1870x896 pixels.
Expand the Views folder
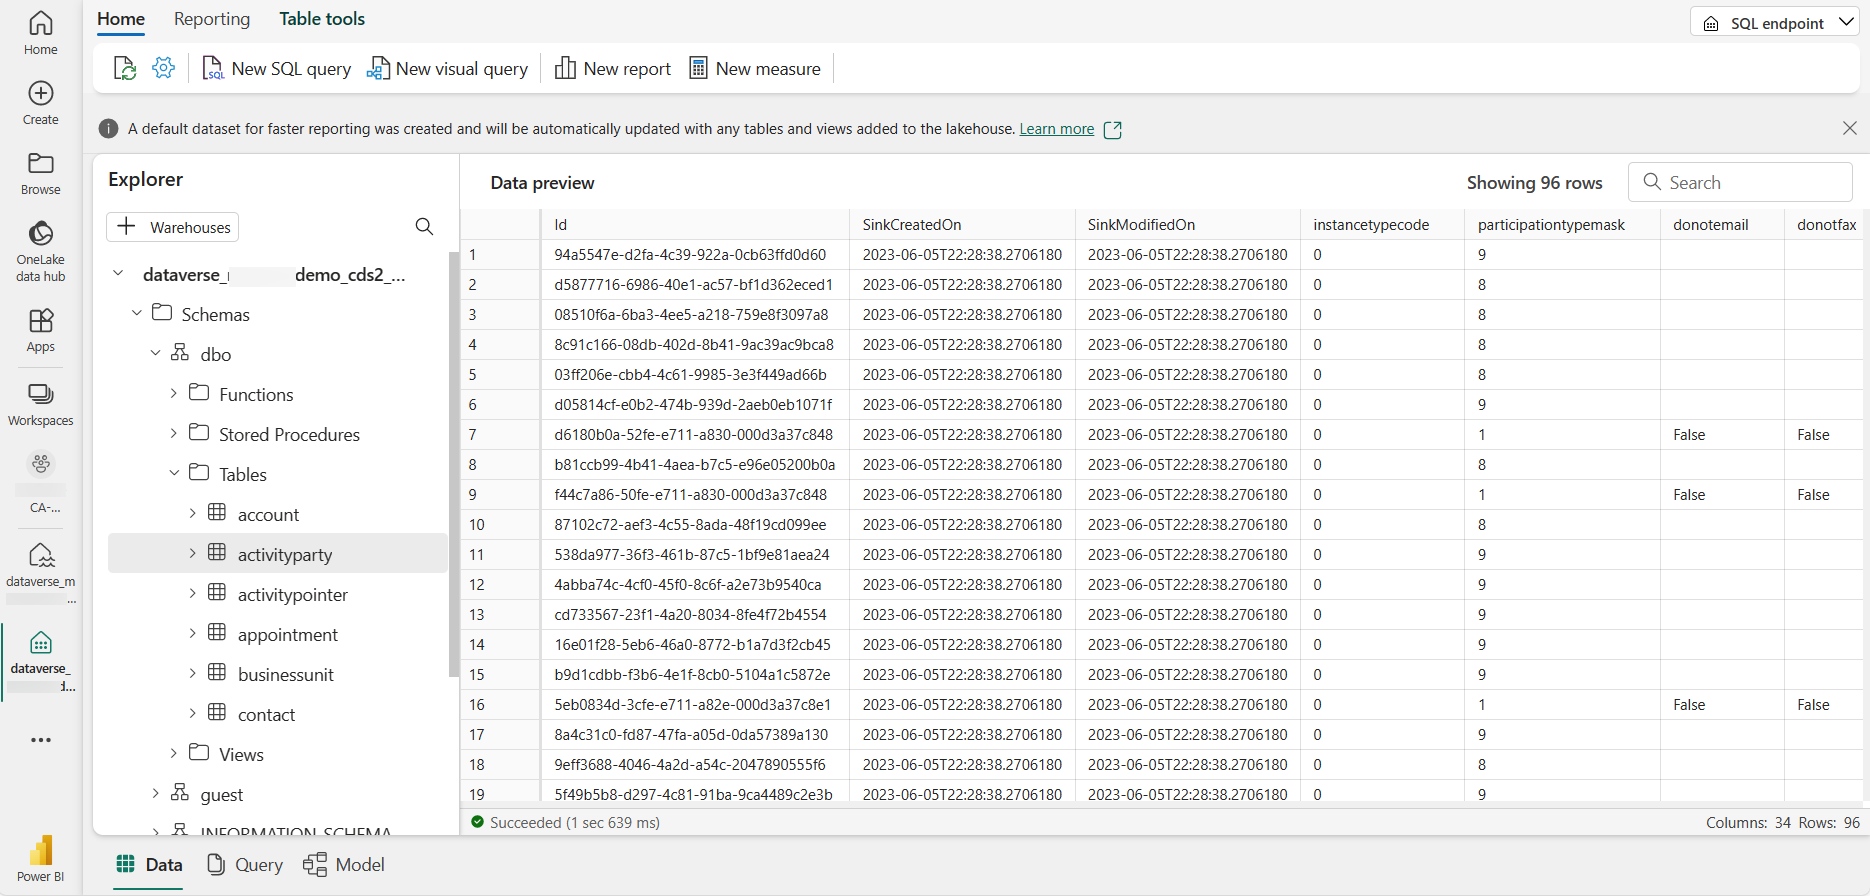(x=174, y=753)
